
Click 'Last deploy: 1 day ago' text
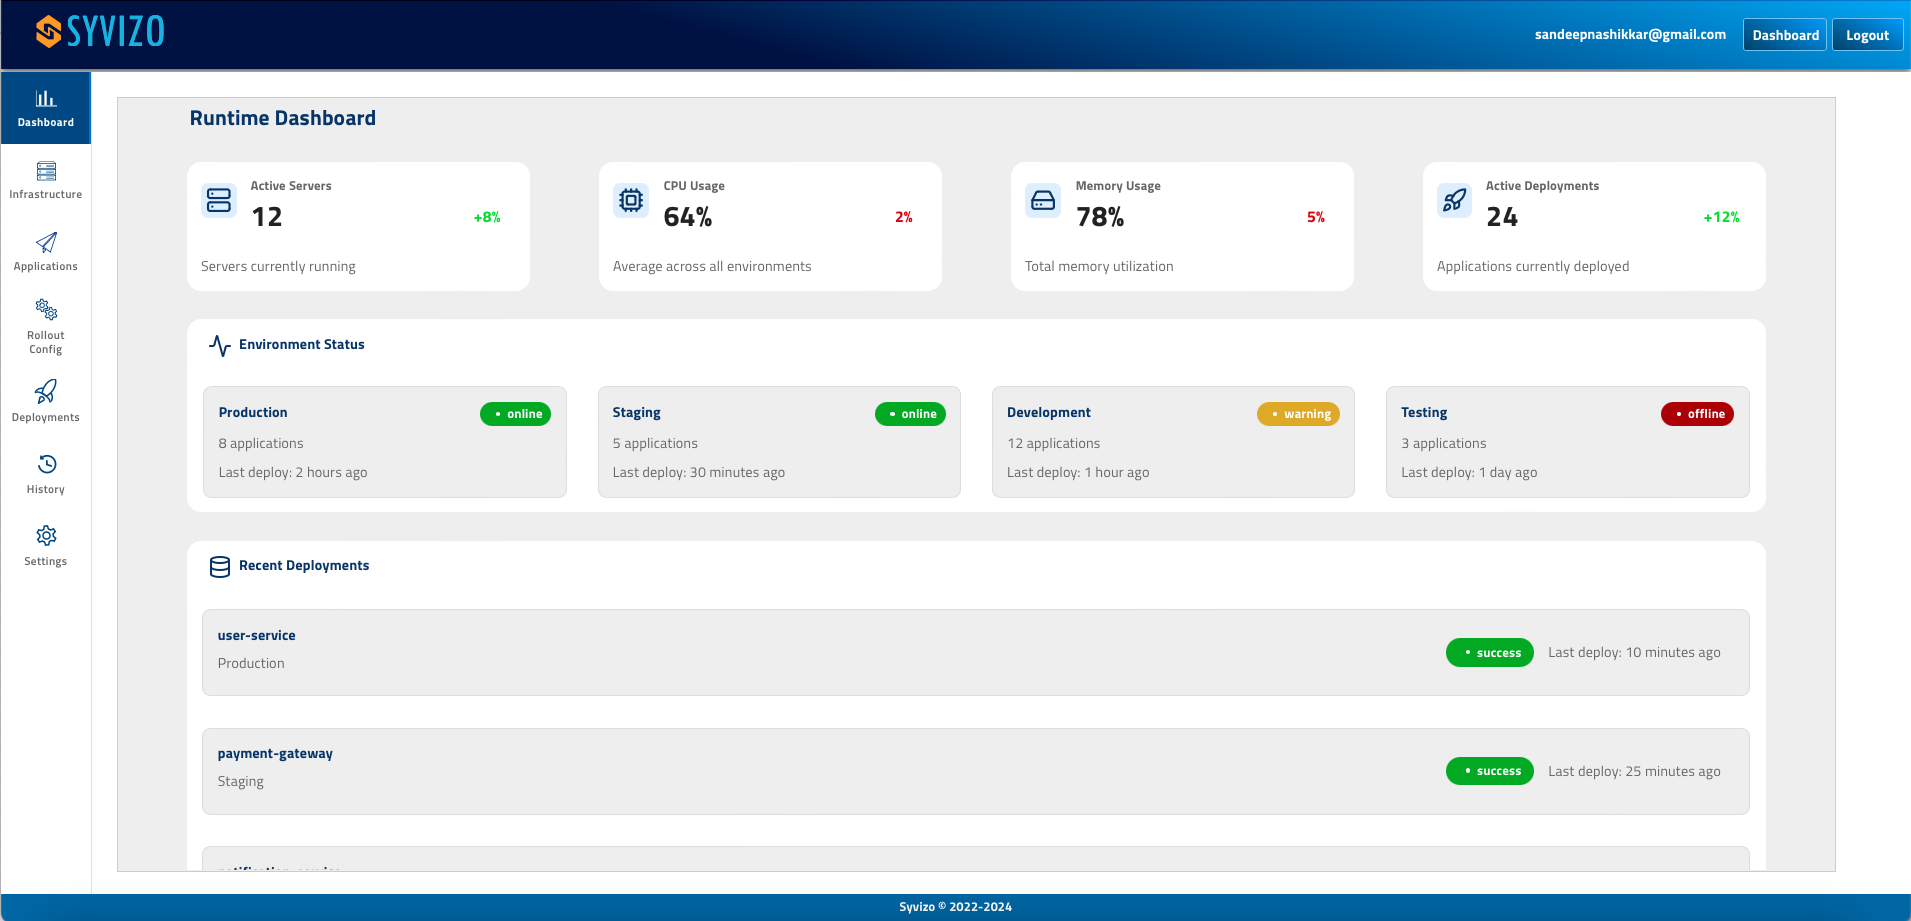1469,472
